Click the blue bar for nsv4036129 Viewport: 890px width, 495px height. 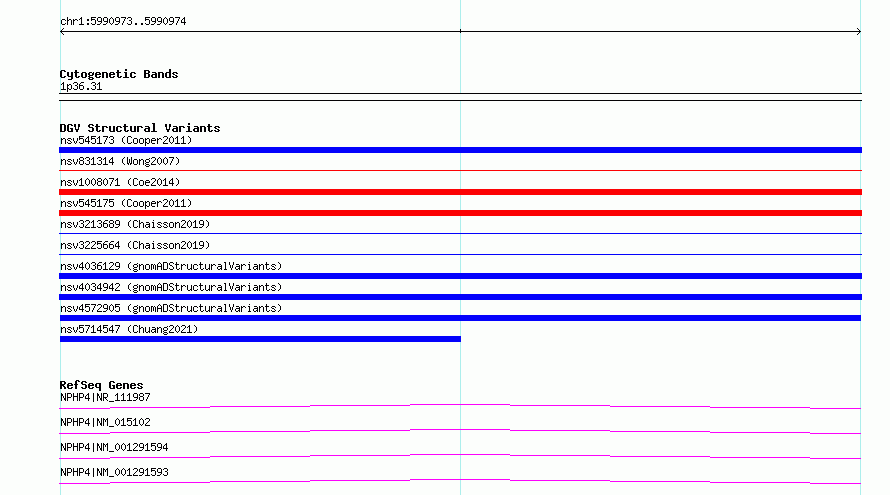tap(460, 276)
